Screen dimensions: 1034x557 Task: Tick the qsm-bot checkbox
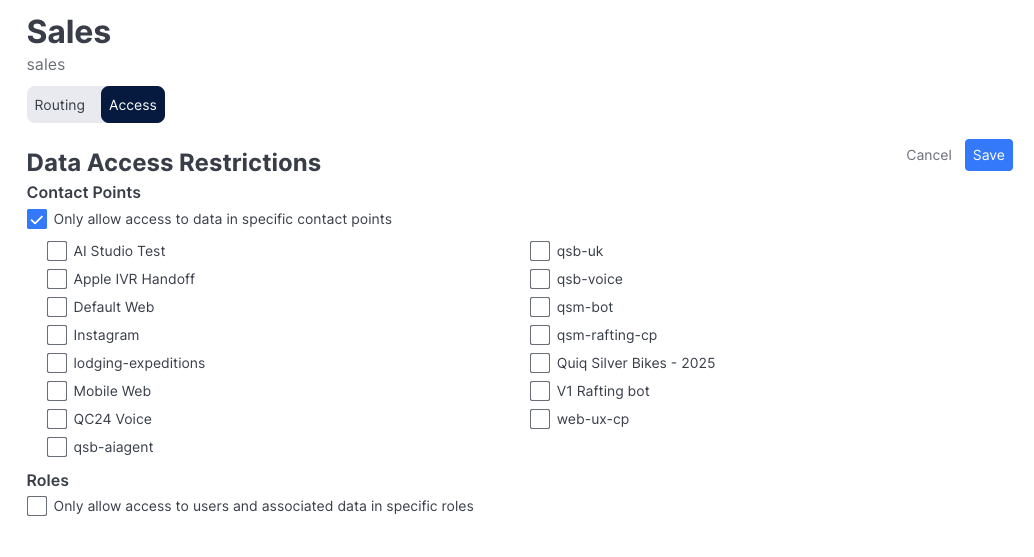(540, 307)
